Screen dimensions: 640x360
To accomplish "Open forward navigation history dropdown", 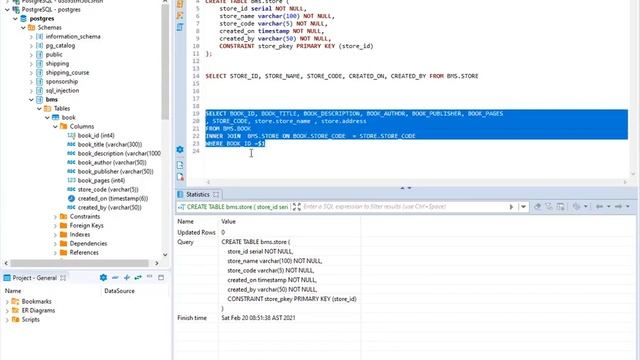I will click(628, 207).
